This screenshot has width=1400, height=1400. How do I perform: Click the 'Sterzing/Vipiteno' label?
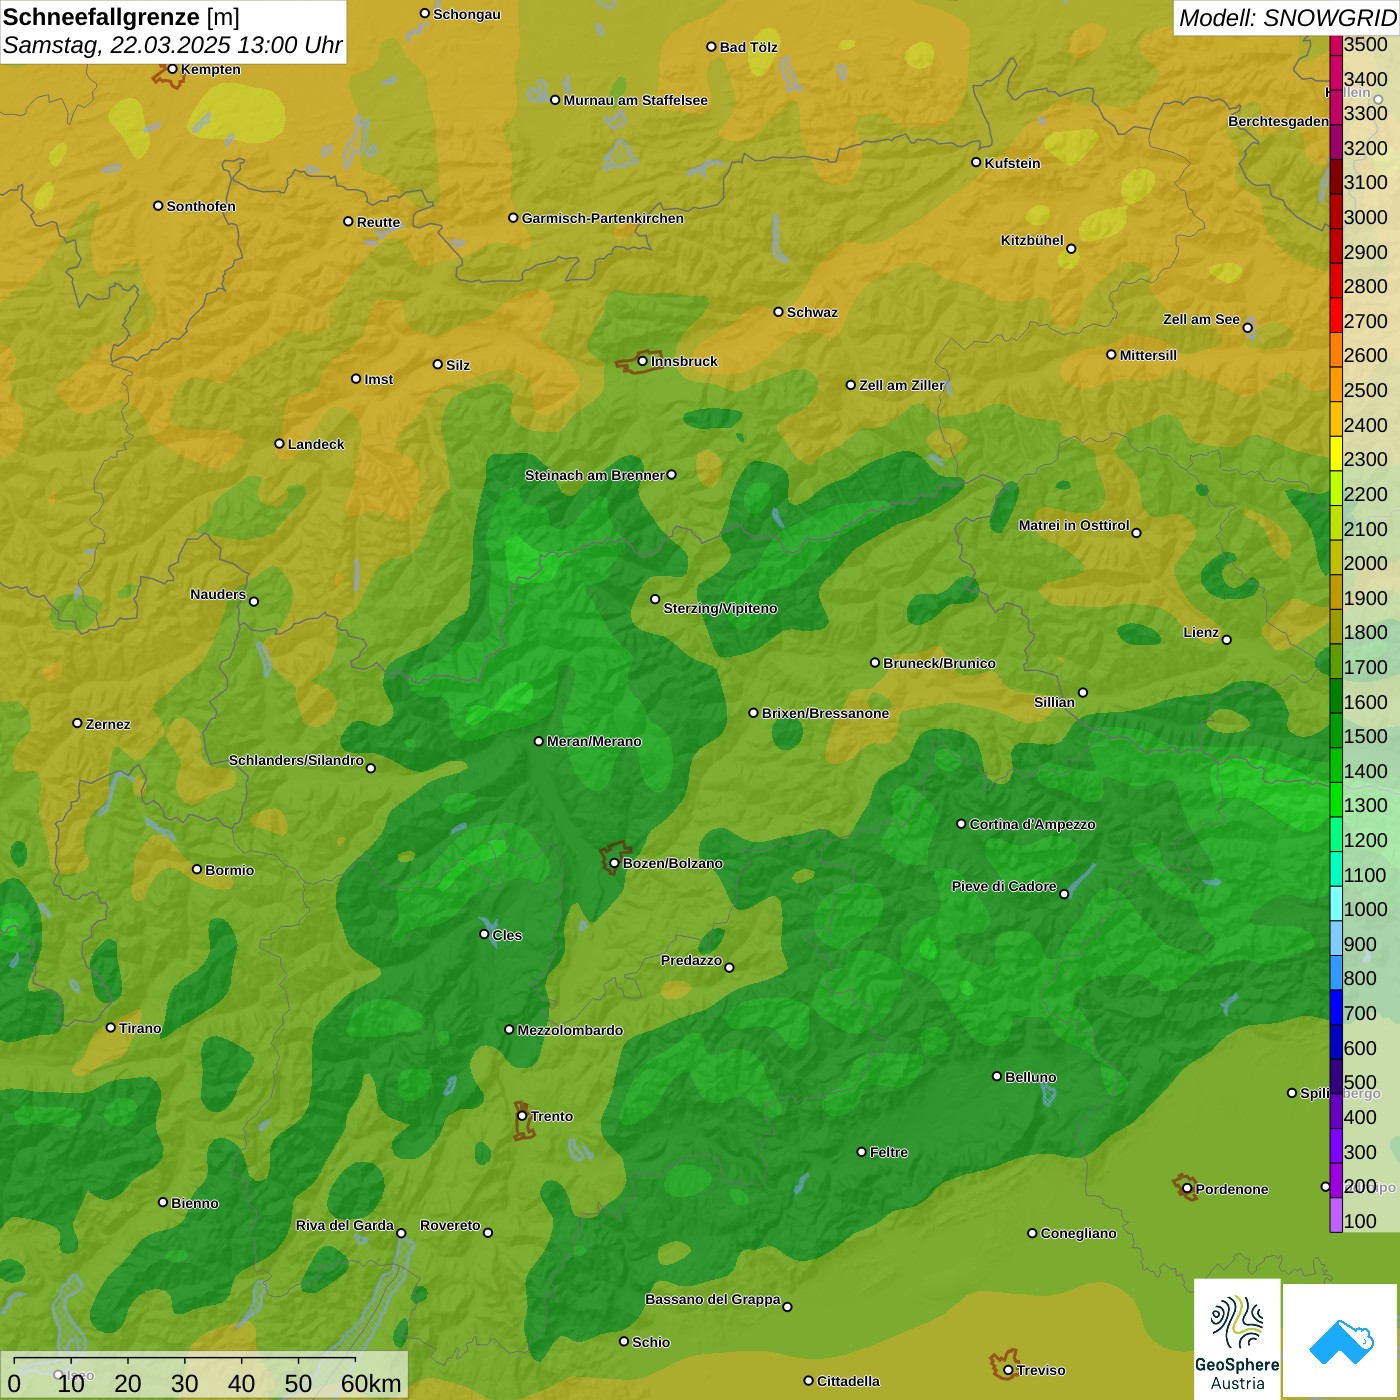pos(720,608)
